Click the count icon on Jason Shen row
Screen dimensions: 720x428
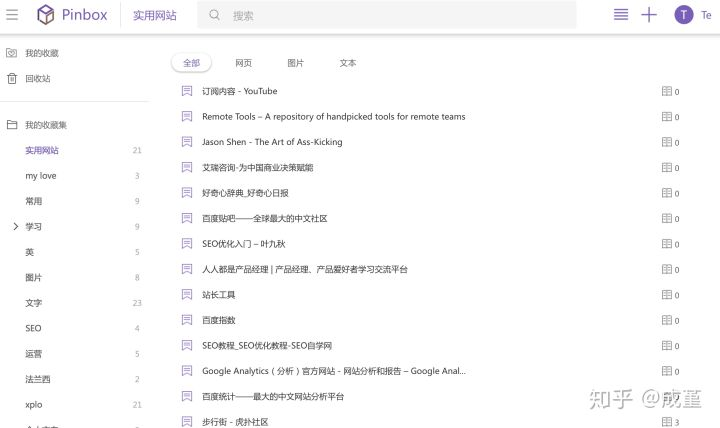[x=667, y=142]
